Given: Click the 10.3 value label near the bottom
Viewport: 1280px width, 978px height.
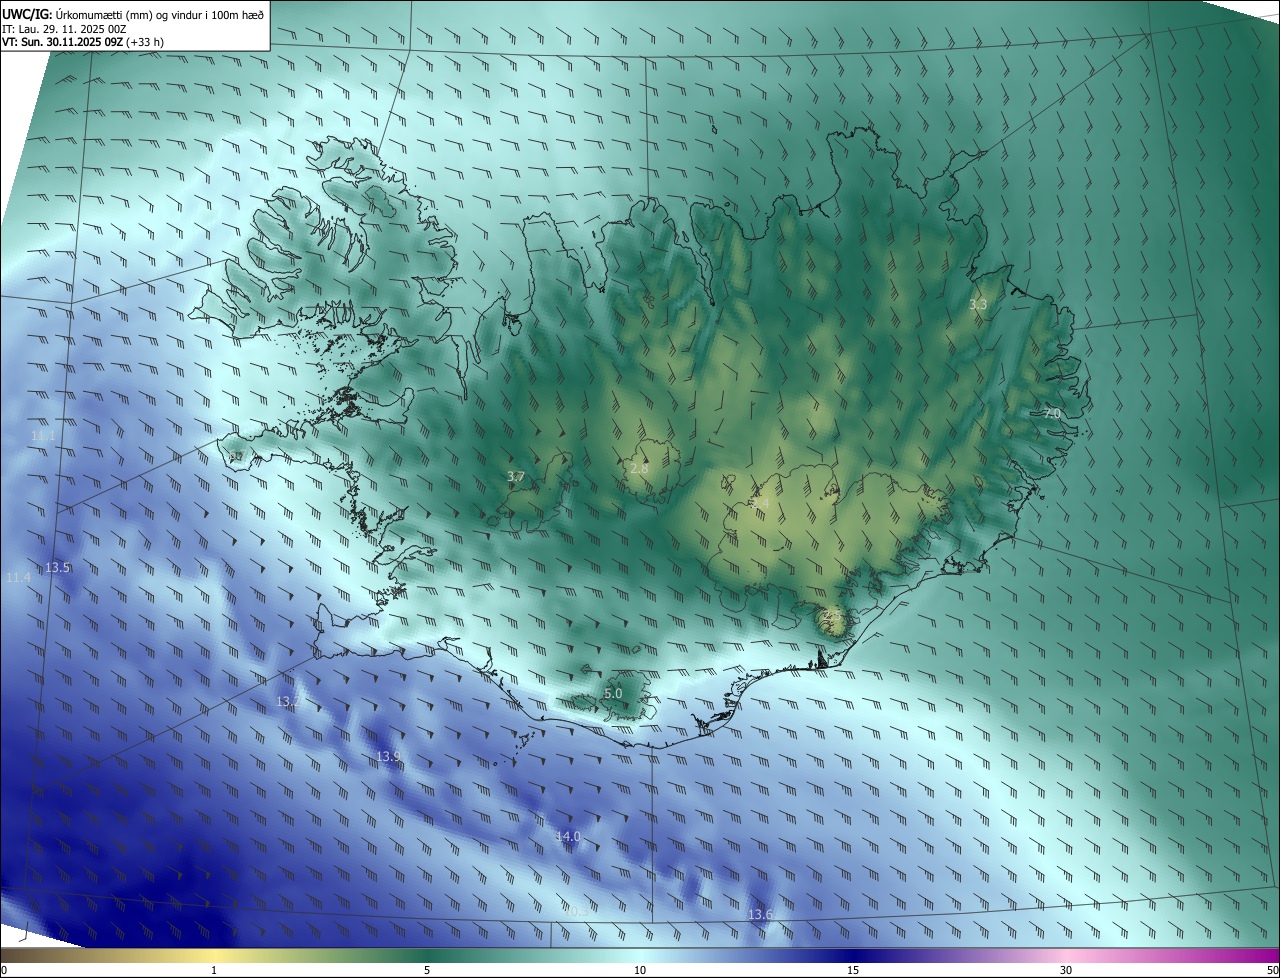Looking at the screenshot, I should [575, 911].
